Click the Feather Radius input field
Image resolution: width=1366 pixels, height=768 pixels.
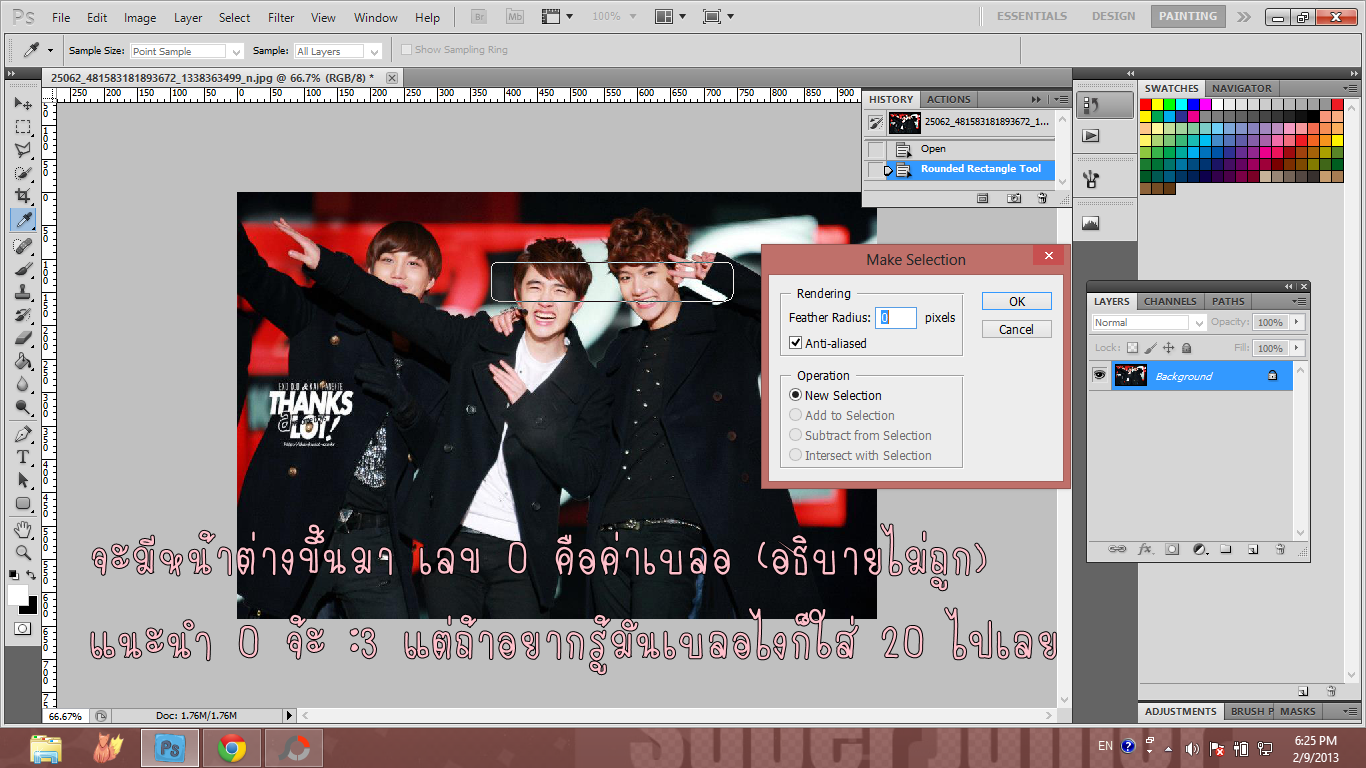coord(896,318)
